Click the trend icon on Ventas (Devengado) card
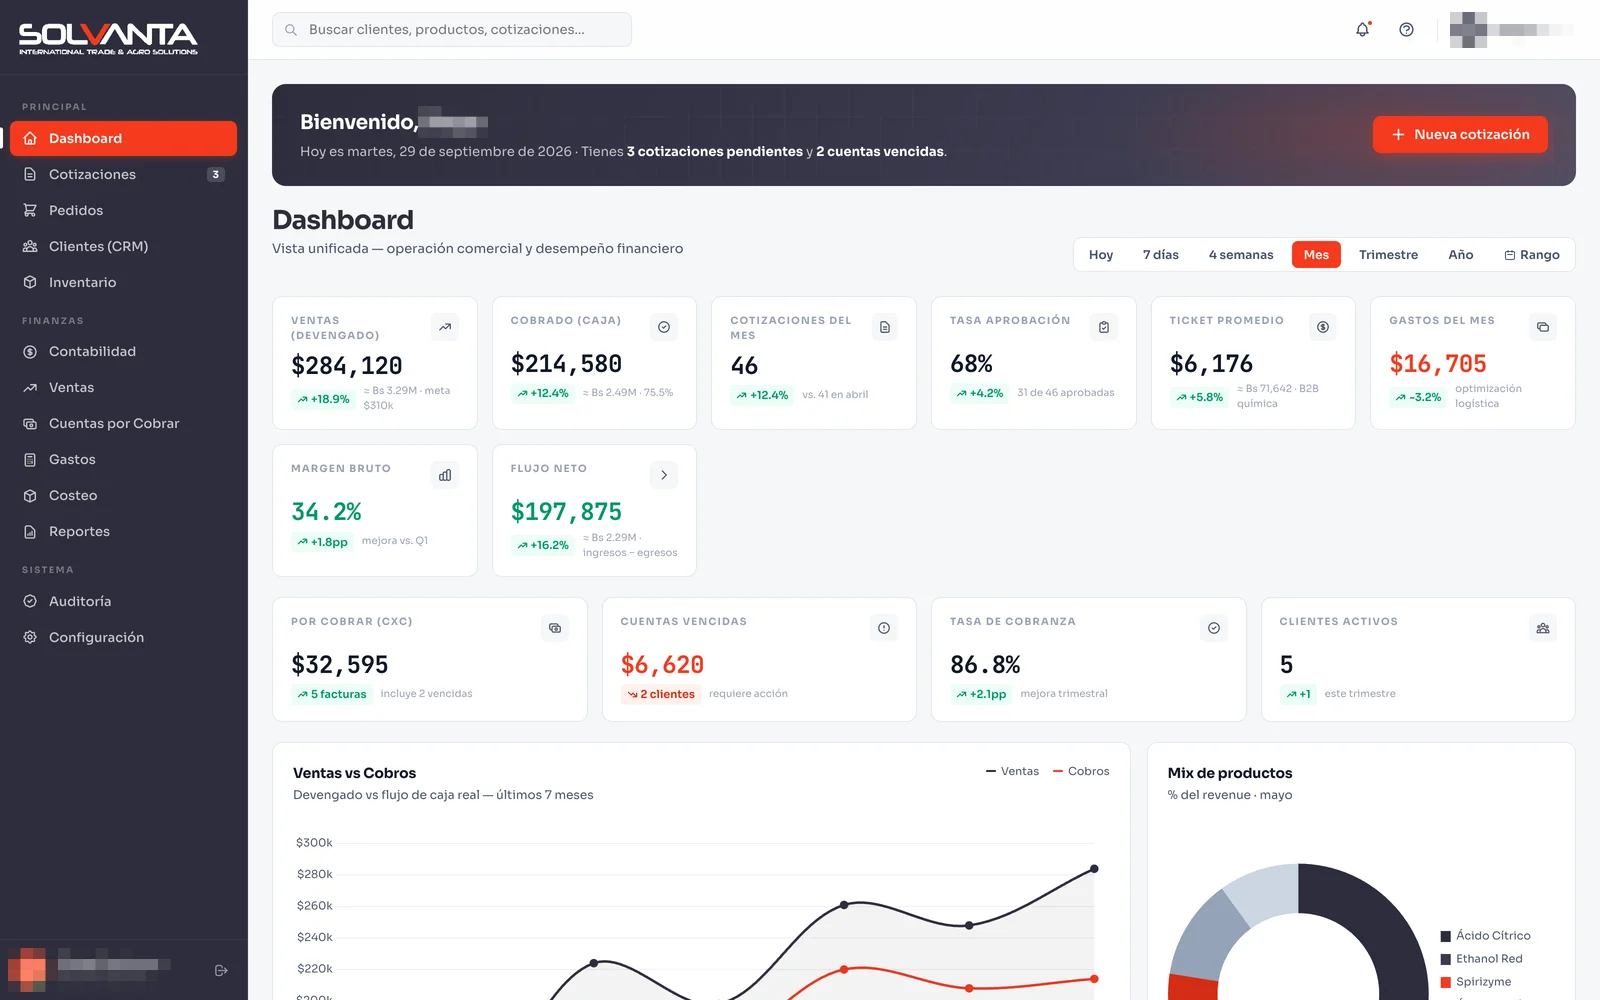This screenshot has width=1600, height=1000. (445, 327)
